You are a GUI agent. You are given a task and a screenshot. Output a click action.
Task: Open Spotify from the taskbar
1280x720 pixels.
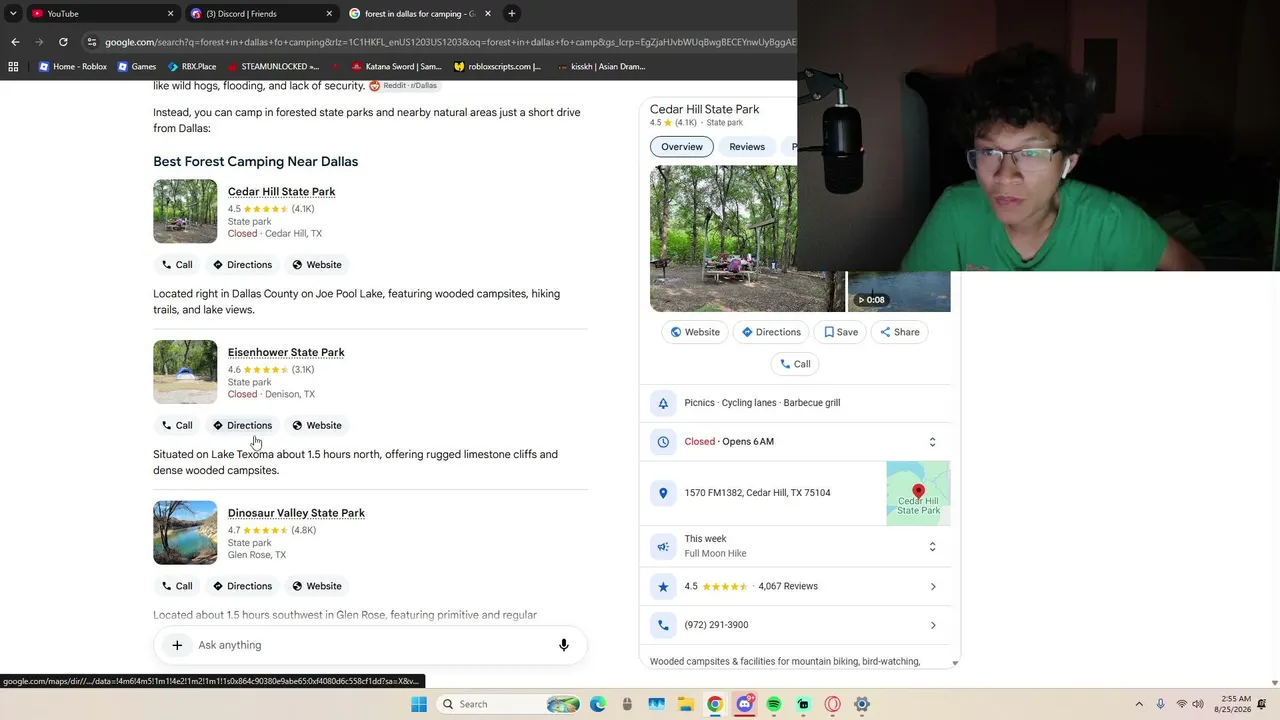(774, 704)
